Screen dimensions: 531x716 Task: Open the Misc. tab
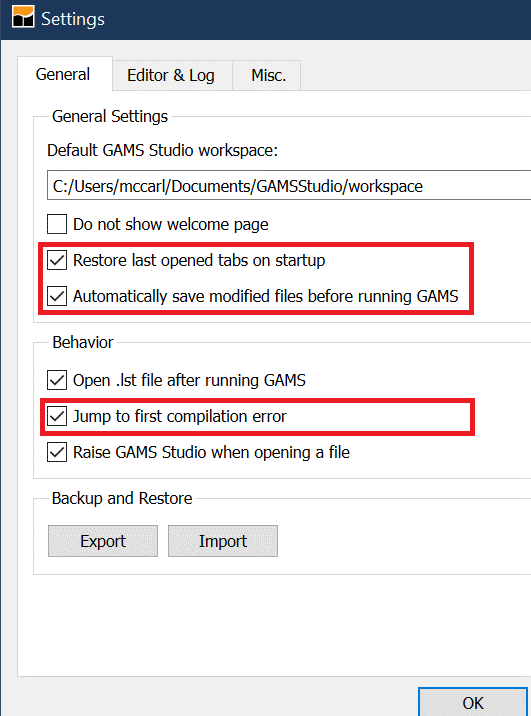pyautogui.click(x=267, y=75)
